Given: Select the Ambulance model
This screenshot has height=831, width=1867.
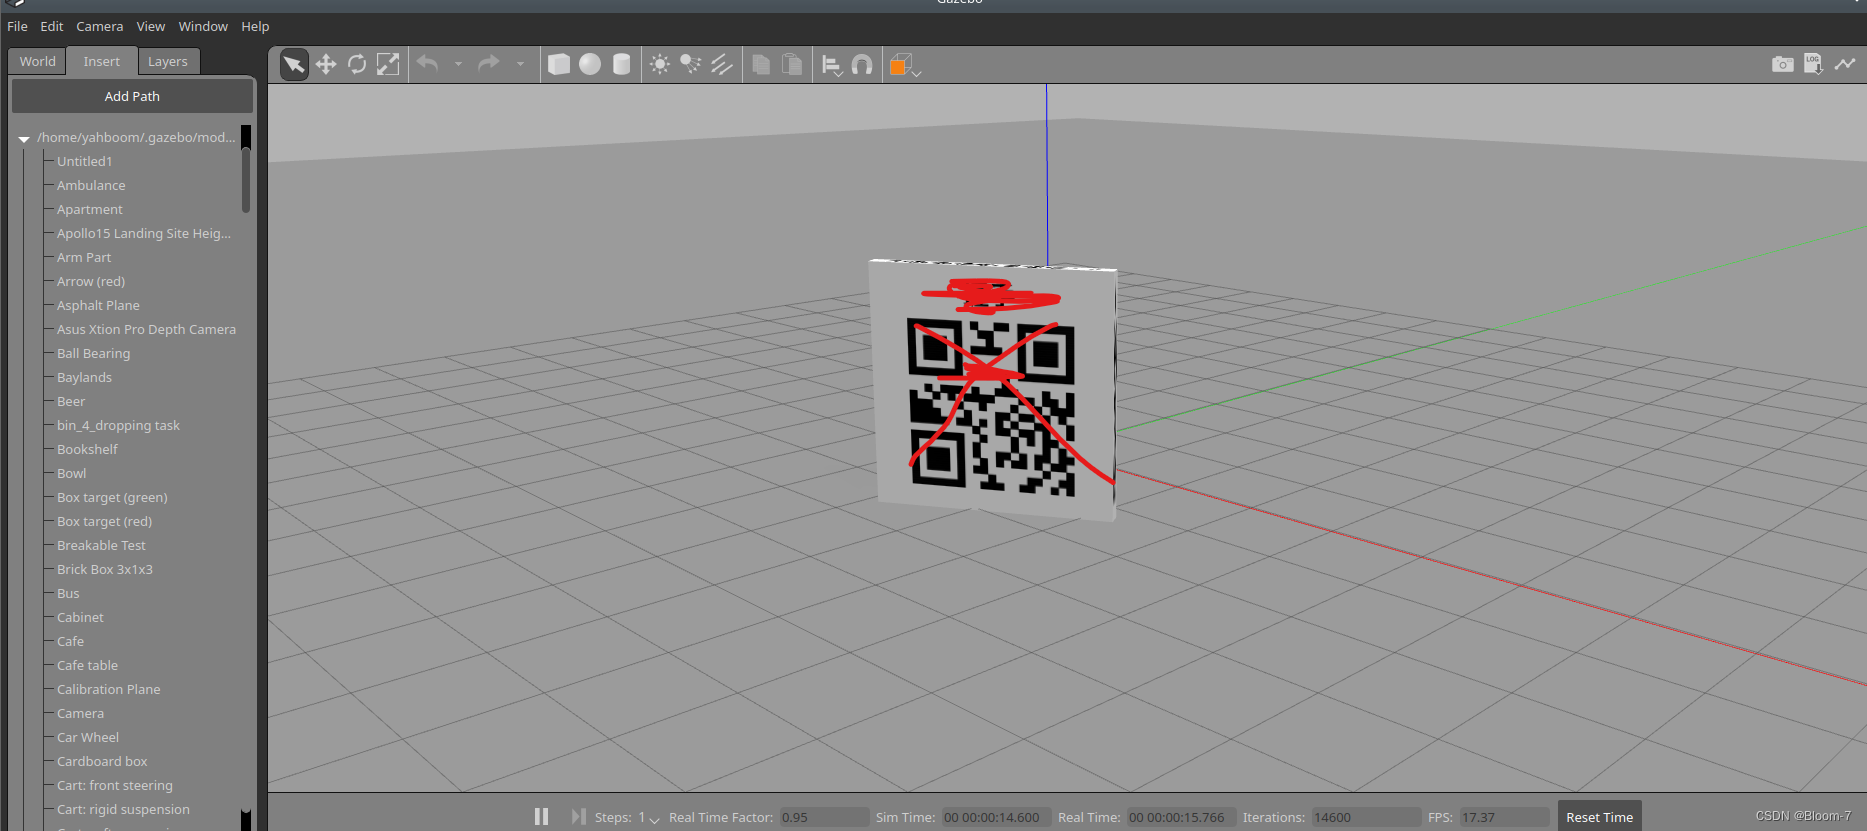Looking at the screenshot, I should pos(91,185).
